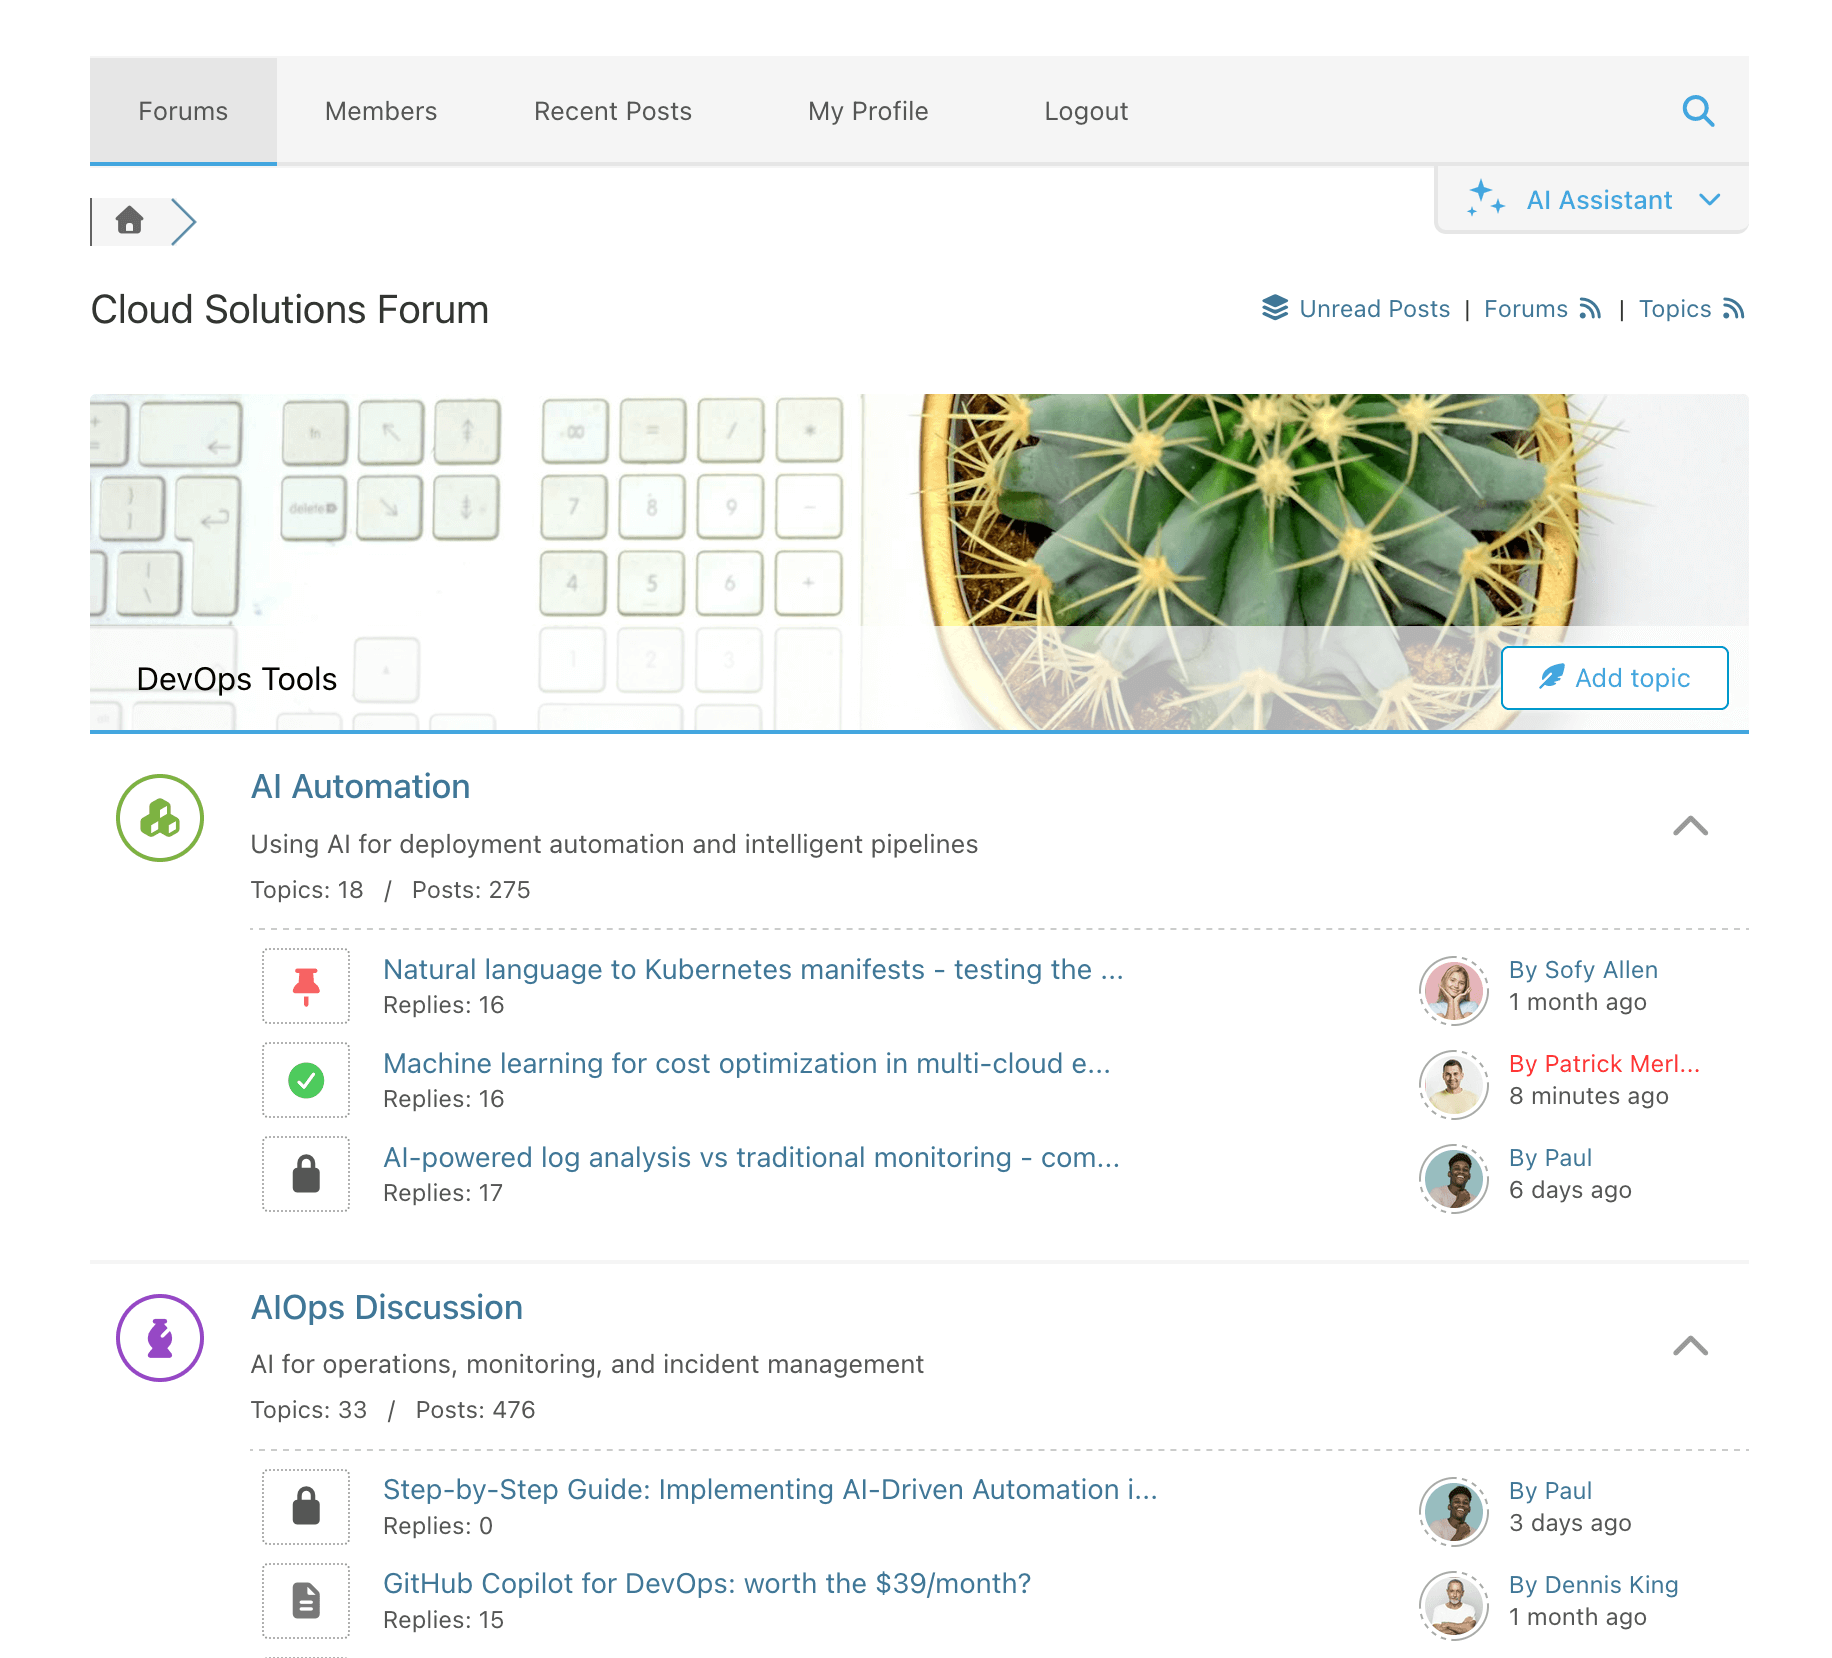1832x1658 pixels.
Task: Click the lock icon on the Step-by-Step Guide topic
Action: pyautogui.click(x=305, y=1506)
